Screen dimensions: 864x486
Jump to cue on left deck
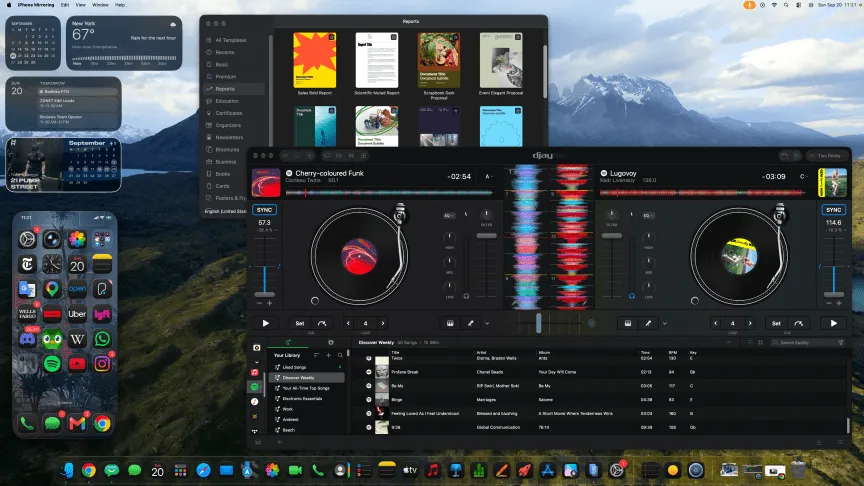(x=322, y=323)
